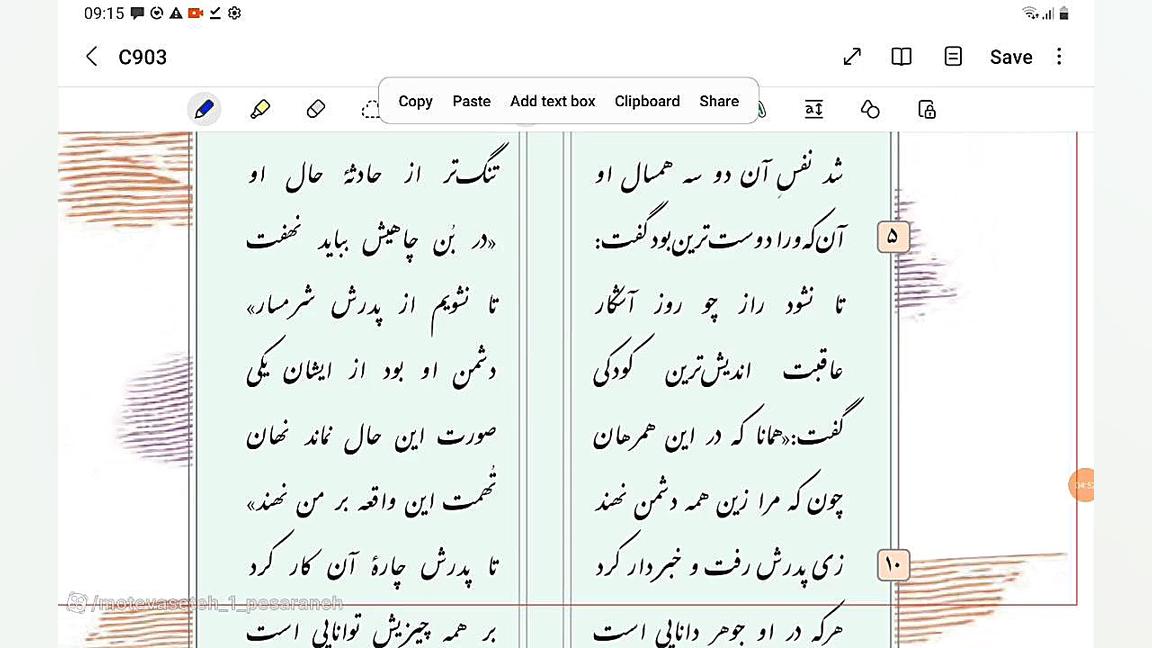Tap the Wi-Fi status icon
Image resolution: width=1152 pixels, height=648 pixels.
pos(1030,13)
